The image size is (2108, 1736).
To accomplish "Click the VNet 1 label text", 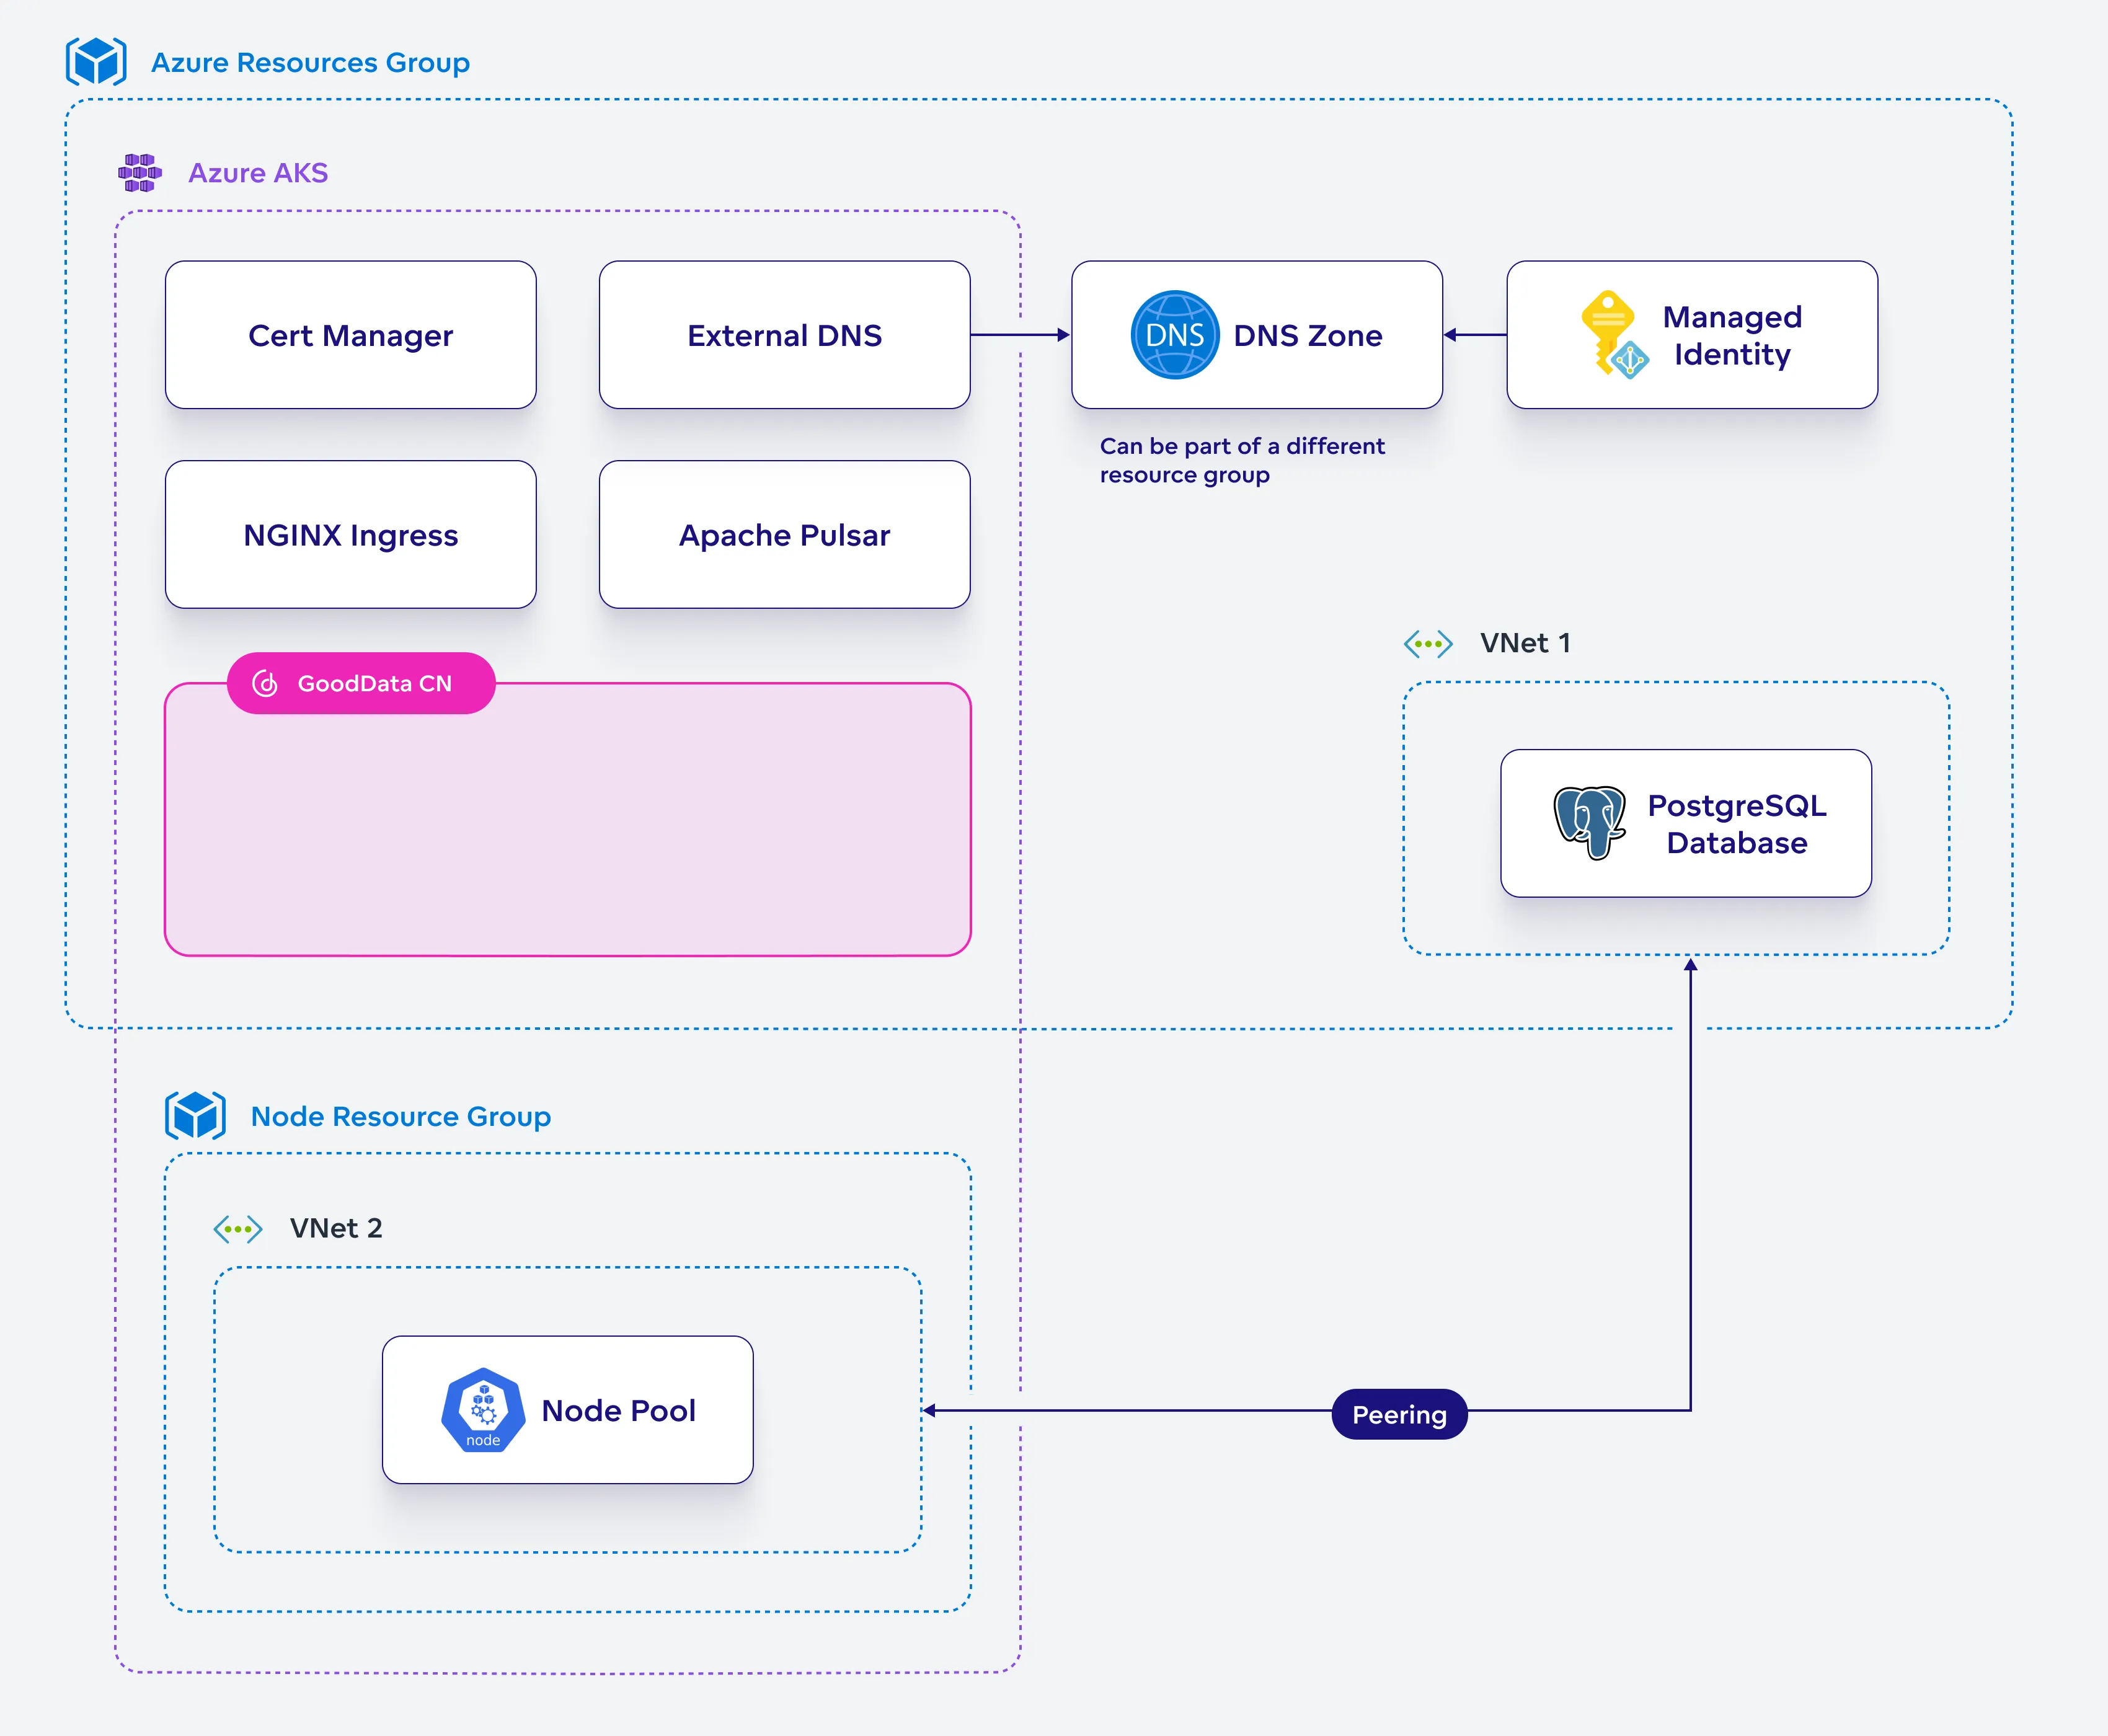I will click(1525, 644).
